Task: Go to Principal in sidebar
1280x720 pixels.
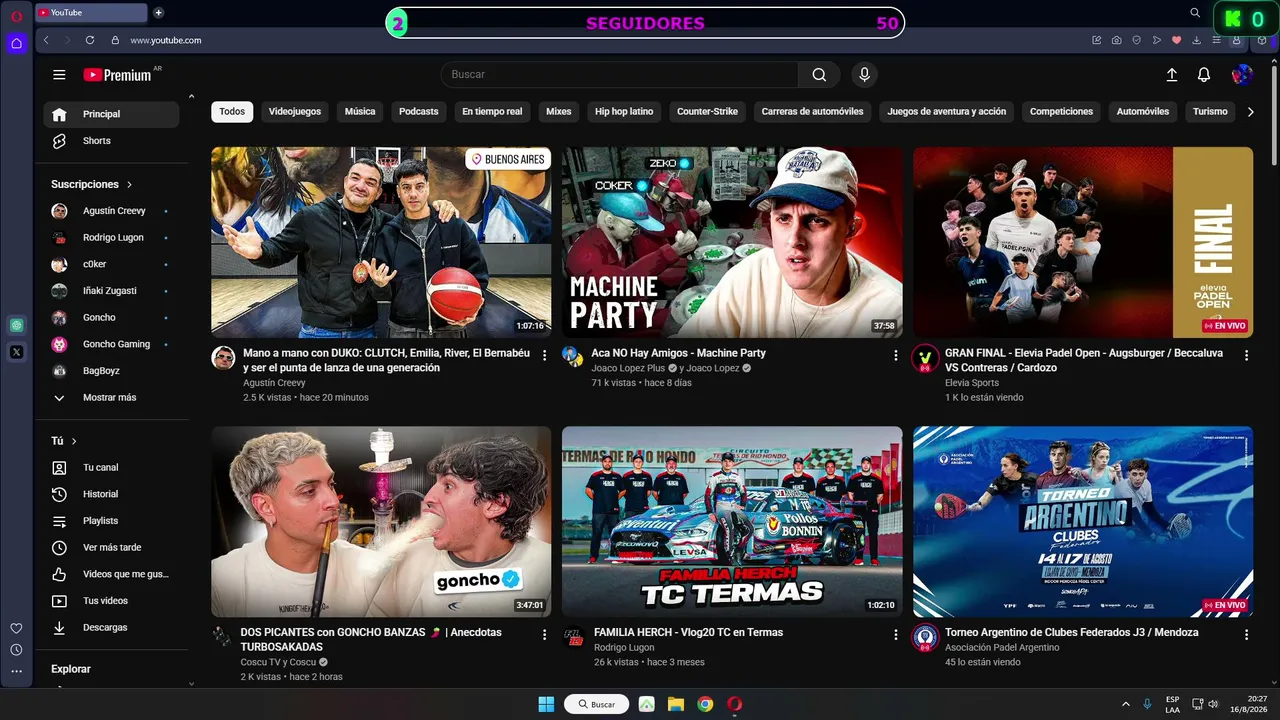Action: pyautogui.click(x=111, y=115)
